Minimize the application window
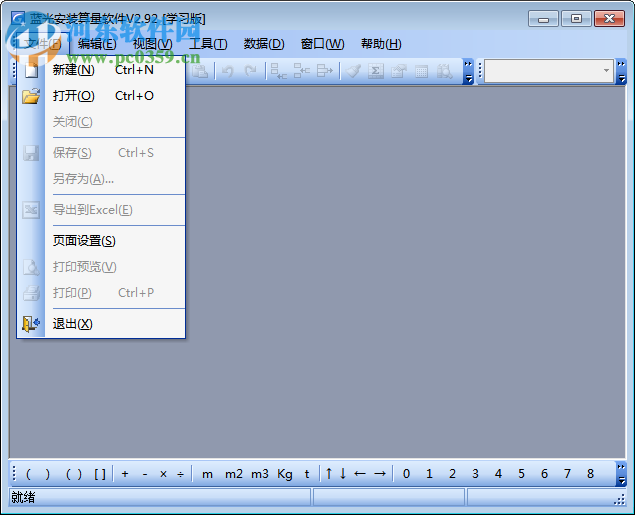This screenshot has width=635, height=515. pyautogui.click(x=543, y=19)
